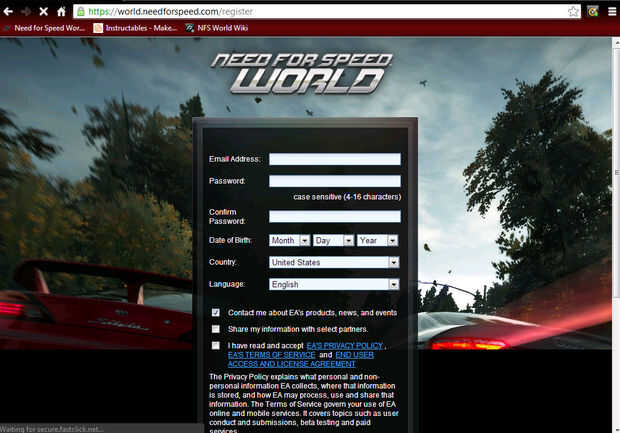This screenshot has height=433, width=620.
Task: Open the Day dropdown
Action: (333, 240)
